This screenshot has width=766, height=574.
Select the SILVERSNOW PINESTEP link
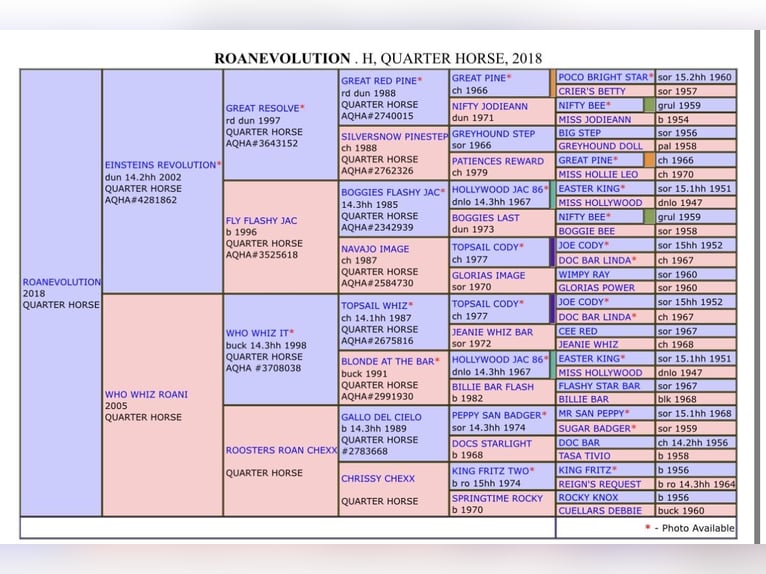[x=394, y=137]
